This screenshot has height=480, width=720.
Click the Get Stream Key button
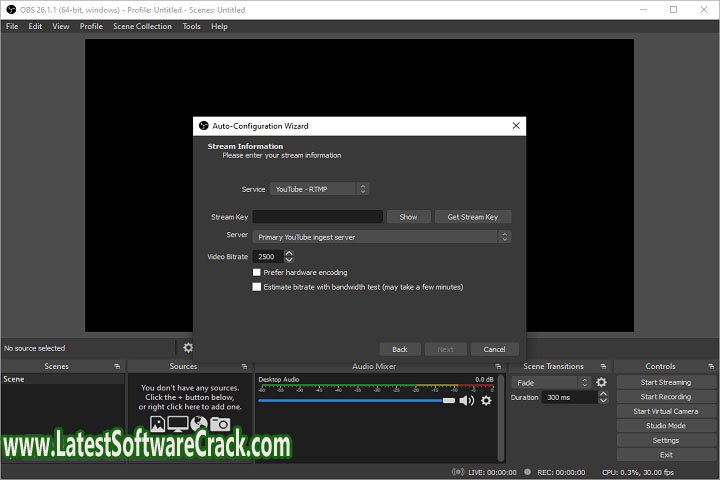[473, 217]
